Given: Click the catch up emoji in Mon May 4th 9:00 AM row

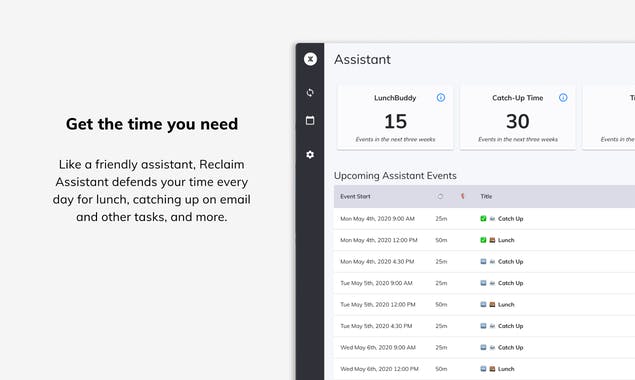Looking at the screenshot, I should (492, 219).
